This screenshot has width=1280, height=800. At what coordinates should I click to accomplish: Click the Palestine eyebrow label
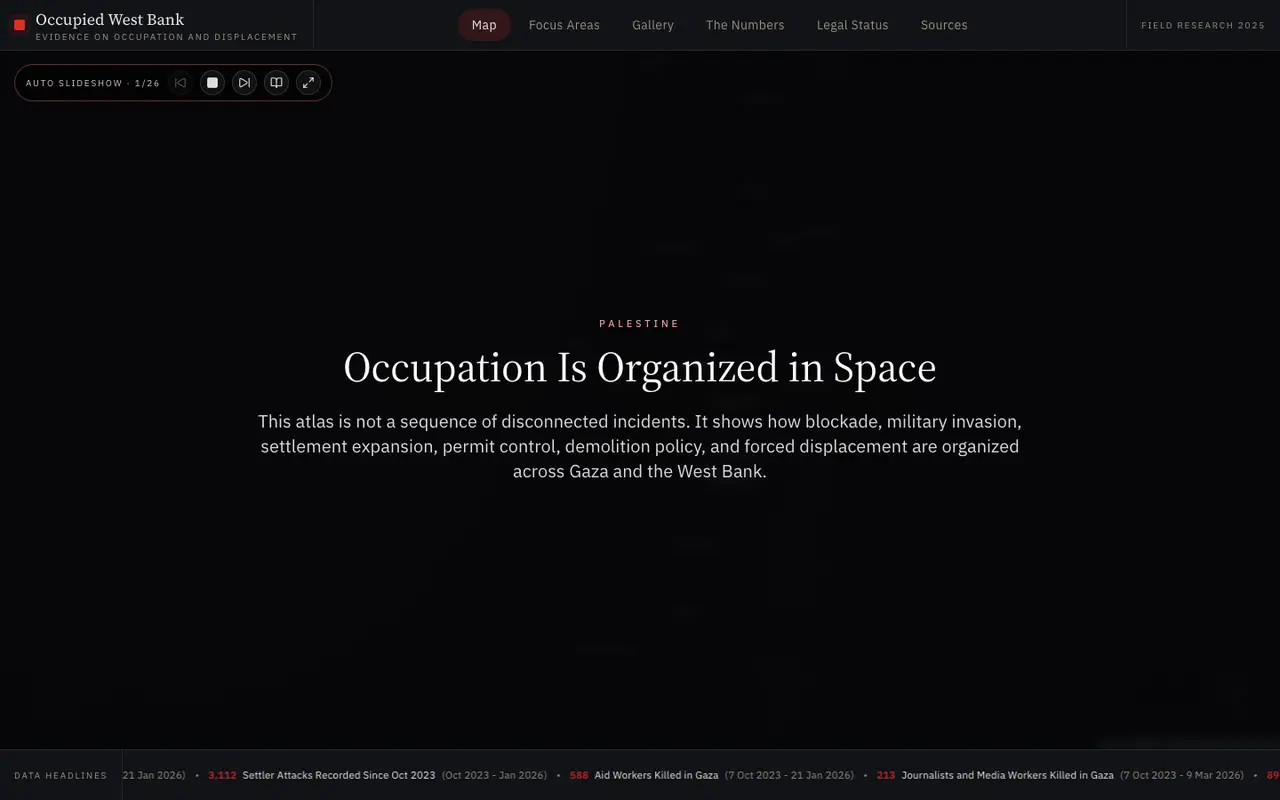pyautogui.click(x=640, y=324)
